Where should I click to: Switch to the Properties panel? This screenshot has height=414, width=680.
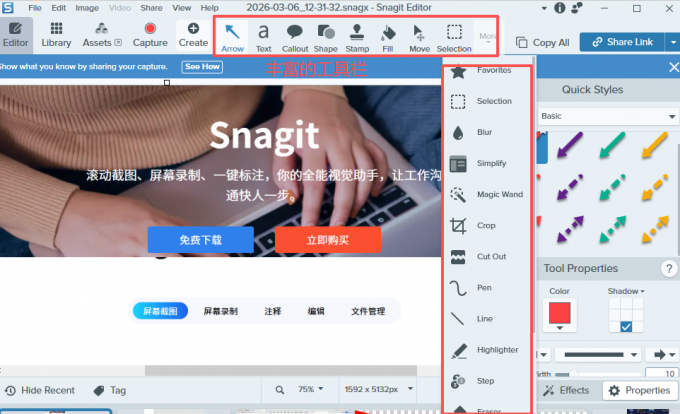point(640,391)
